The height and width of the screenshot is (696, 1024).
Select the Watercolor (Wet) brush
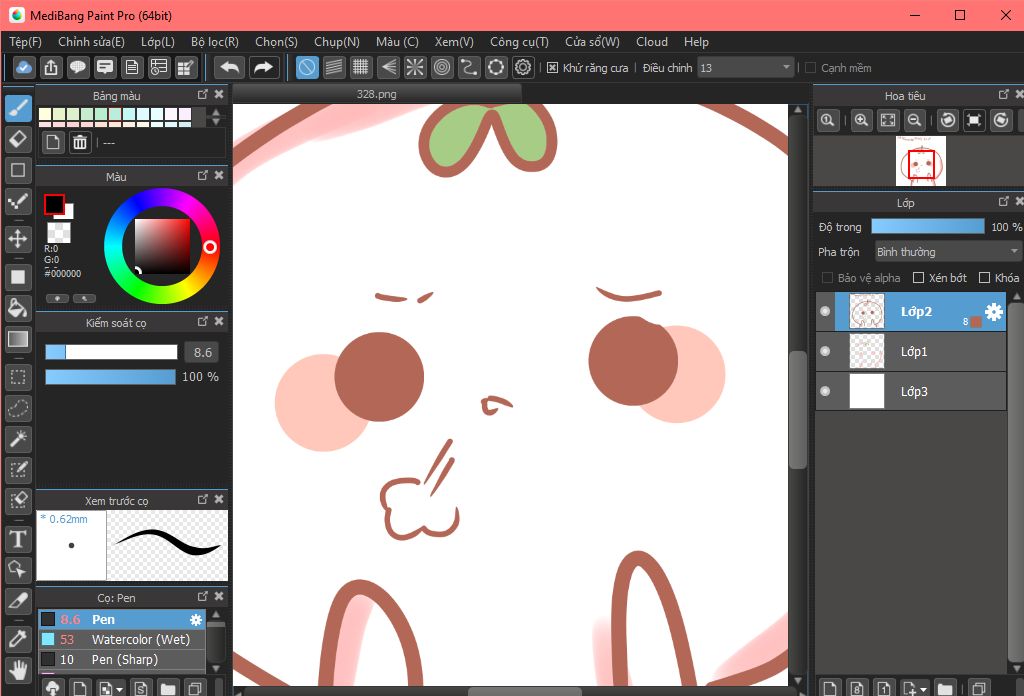[x=123, y=640]
